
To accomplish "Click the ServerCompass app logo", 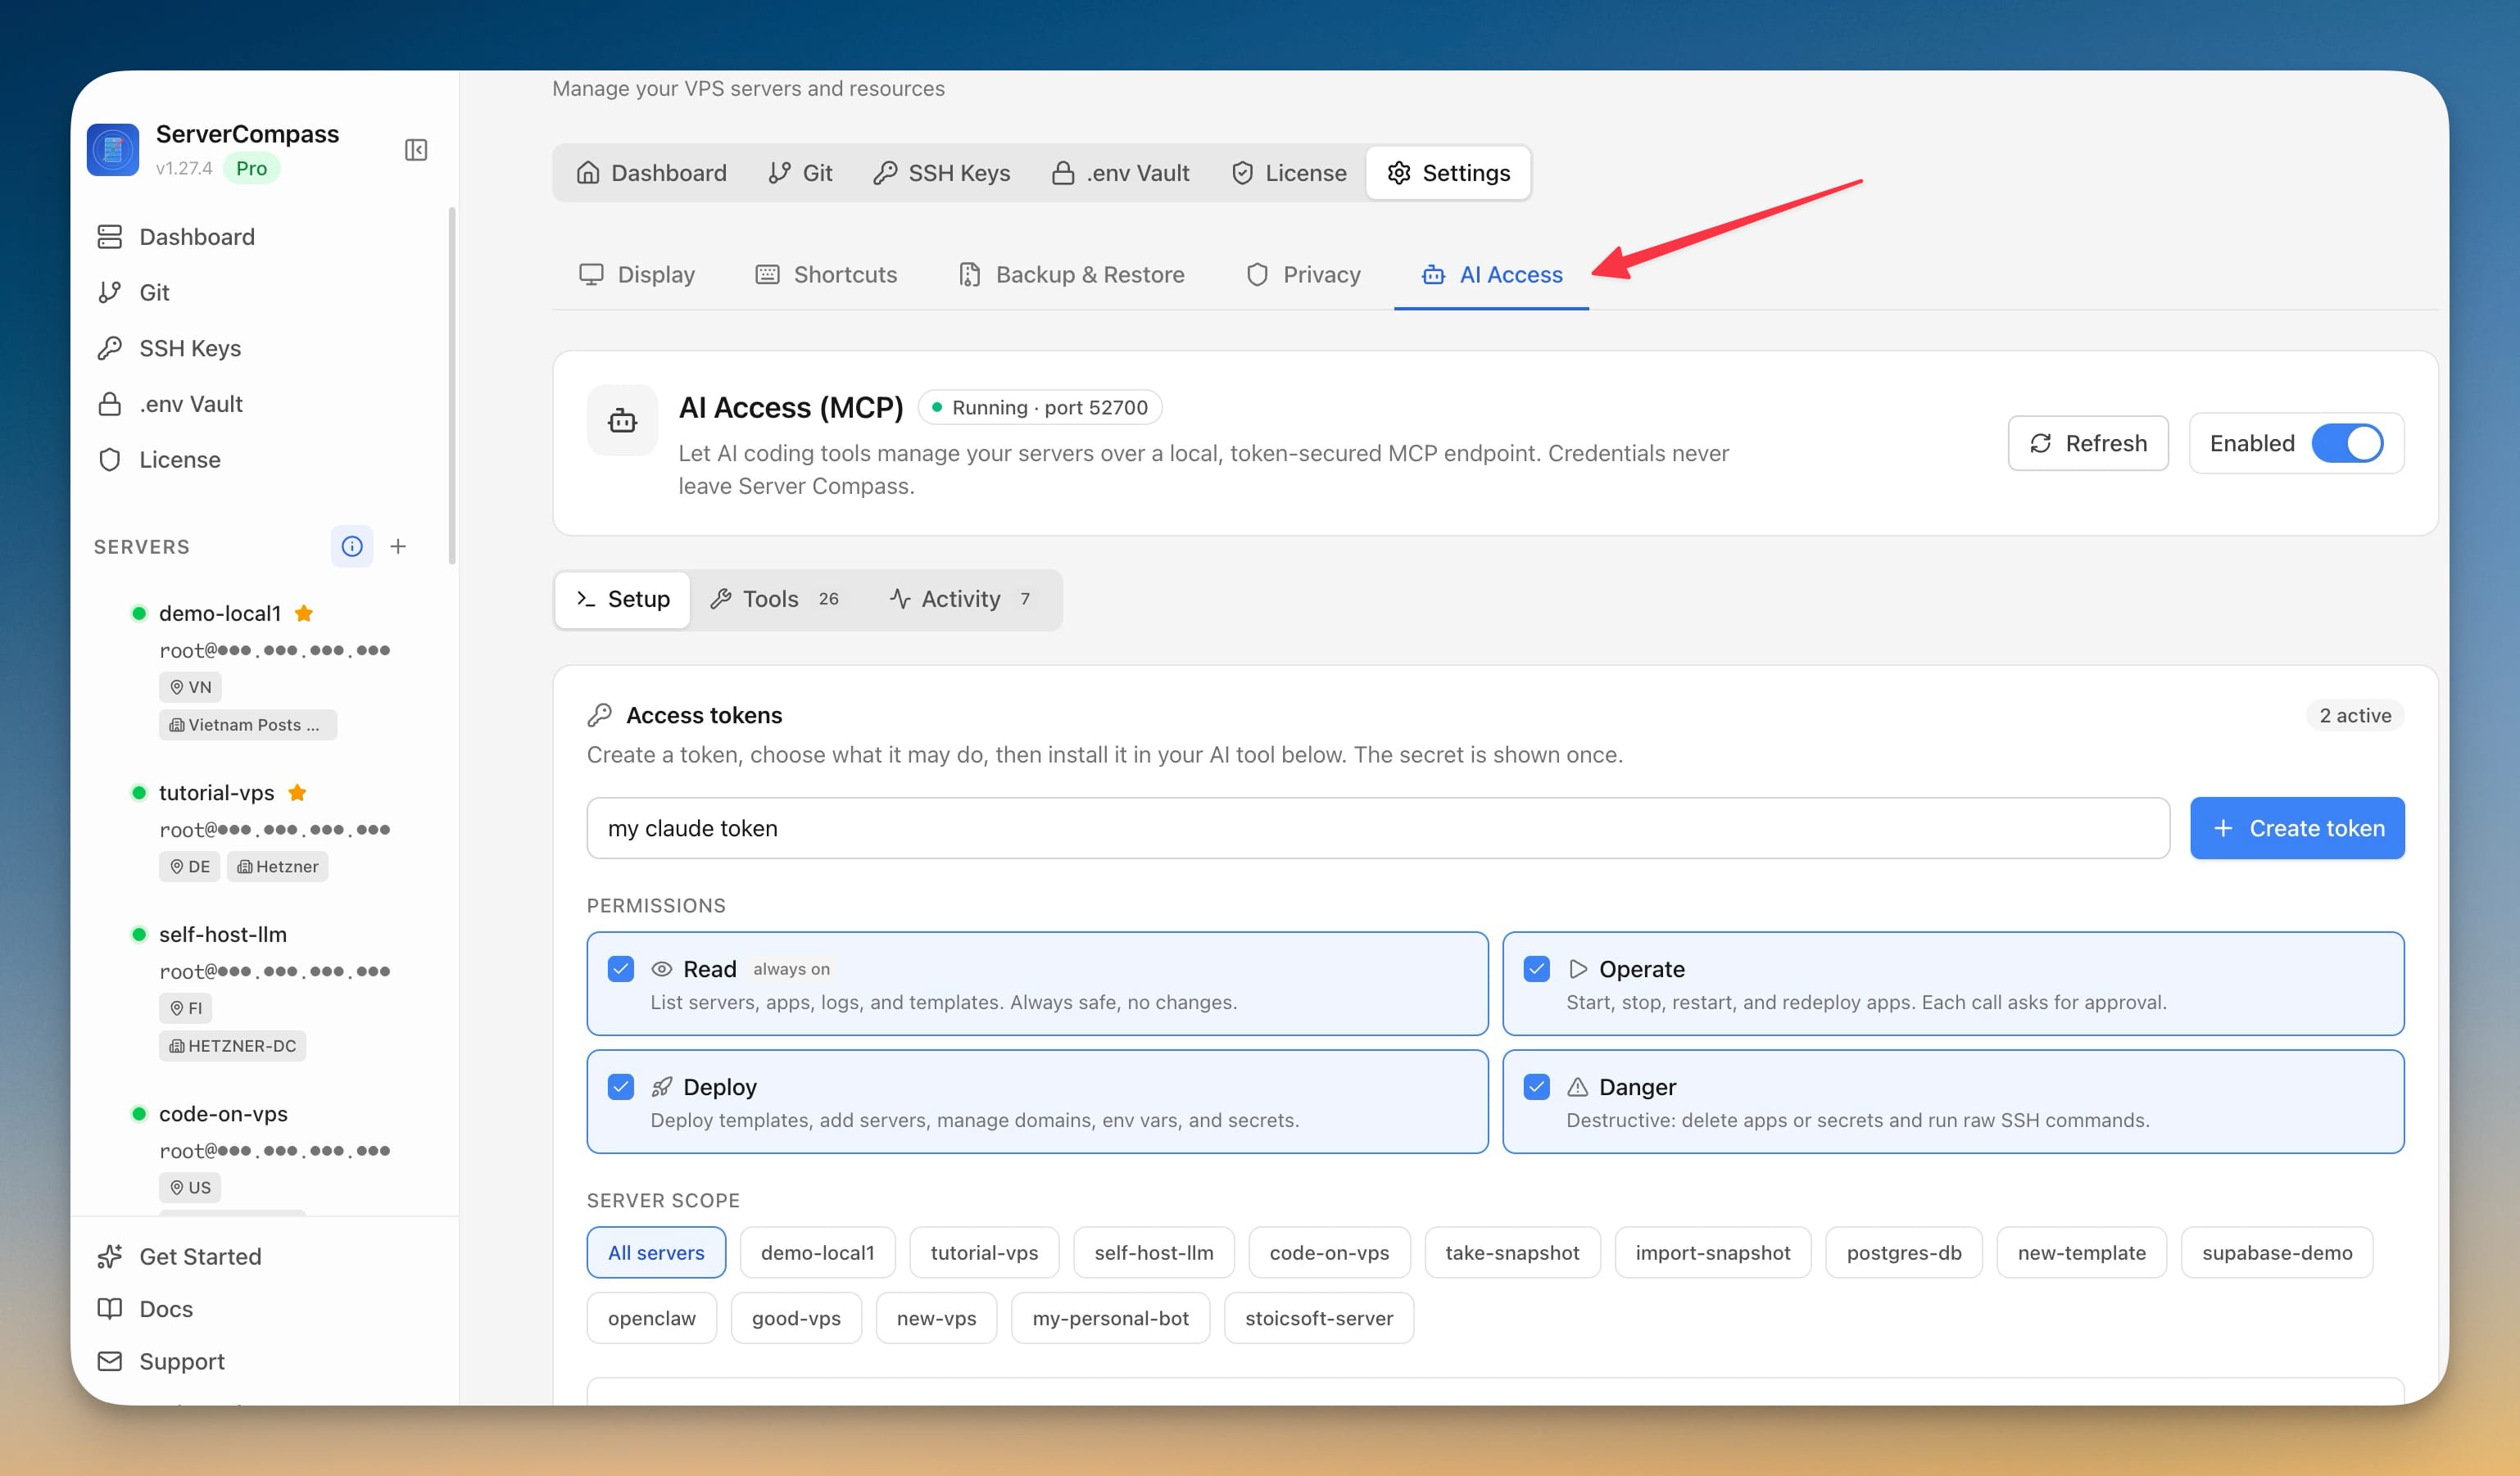I will pos(113,150).
